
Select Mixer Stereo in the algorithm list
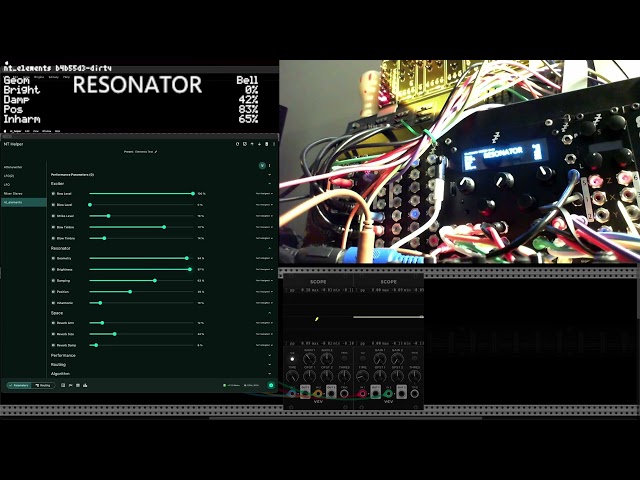click(13, 193)
